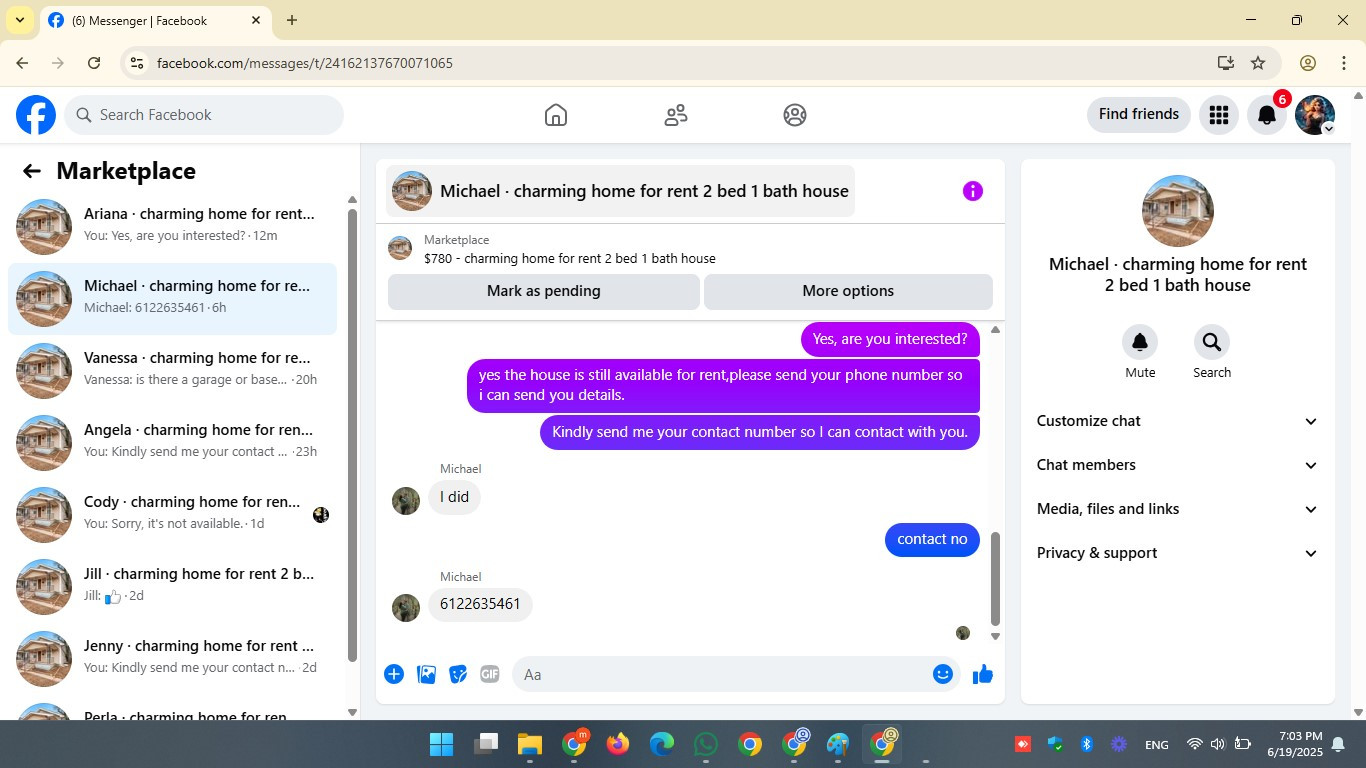Click the More options button
Screen dimensions: 1366x768
[848, 291]
